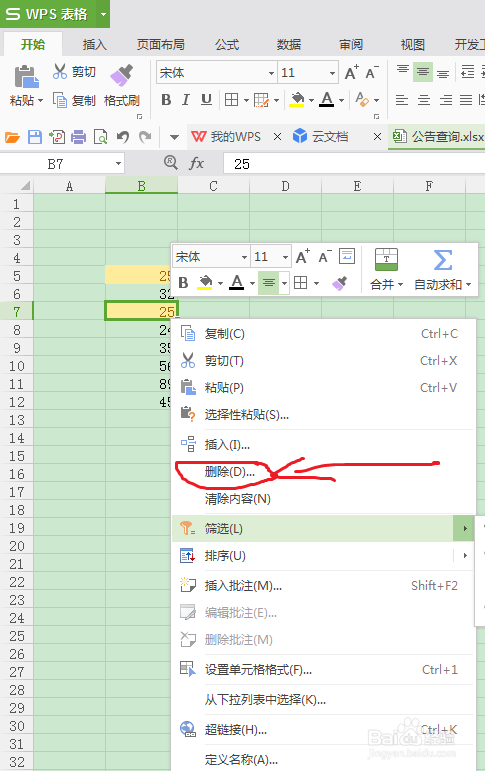
Task: Toggle Italic in ribbon
Action: point(185,100)
